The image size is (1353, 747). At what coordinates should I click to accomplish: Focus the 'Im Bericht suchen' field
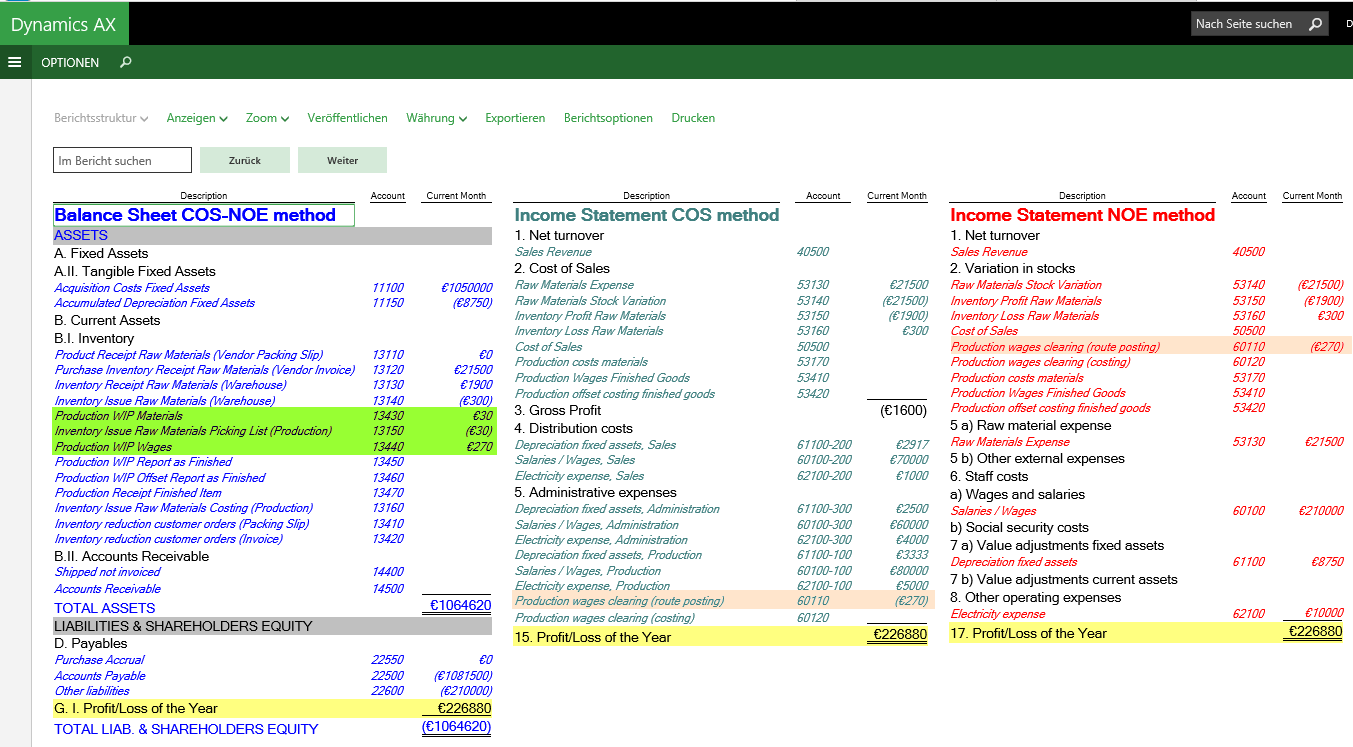tap(122, 160)
